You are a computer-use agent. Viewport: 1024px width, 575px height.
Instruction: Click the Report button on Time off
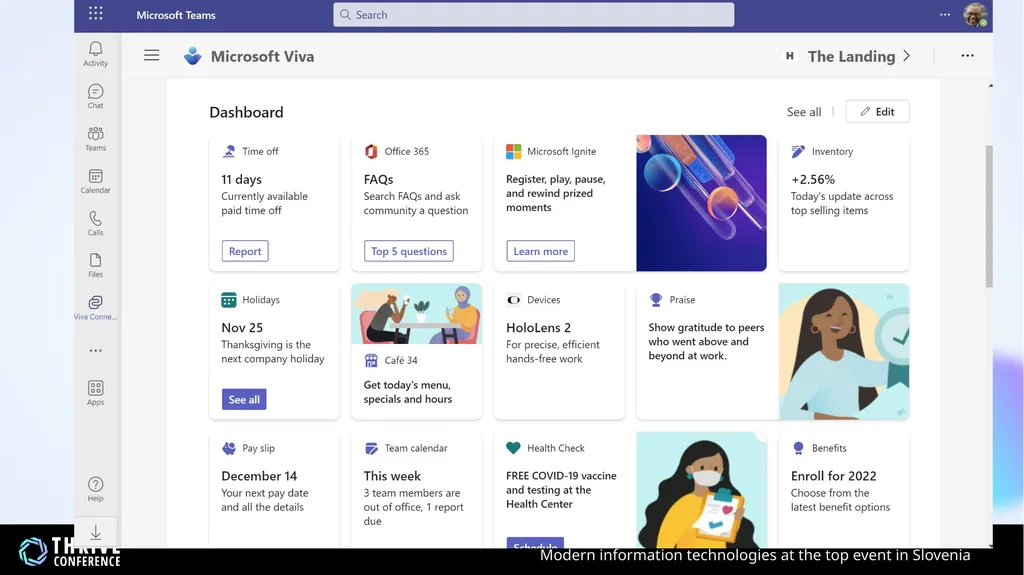click(x=245, y=251)
